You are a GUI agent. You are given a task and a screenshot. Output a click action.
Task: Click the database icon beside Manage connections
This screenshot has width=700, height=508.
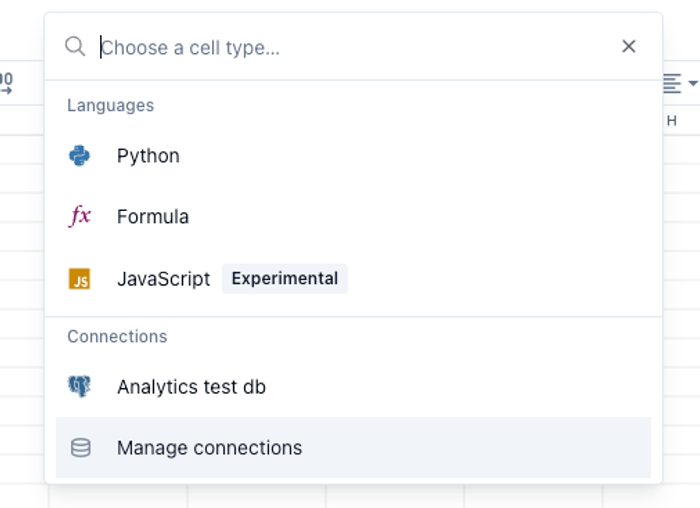(80, 448)
